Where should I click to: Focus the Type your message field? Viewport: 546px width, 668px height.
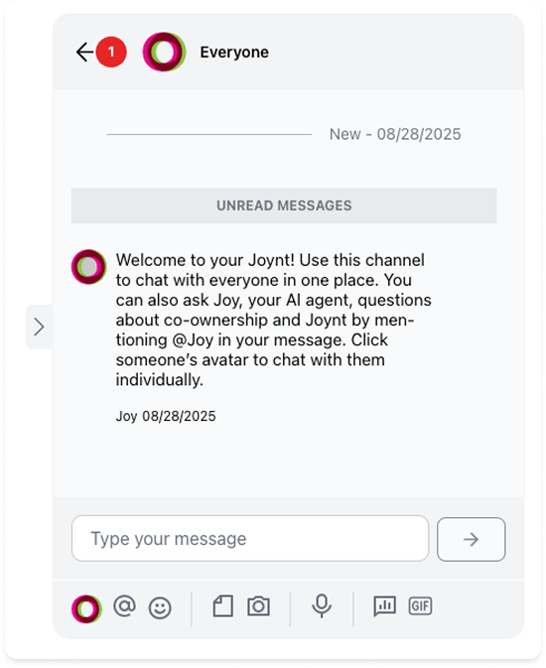click(250, 538)
